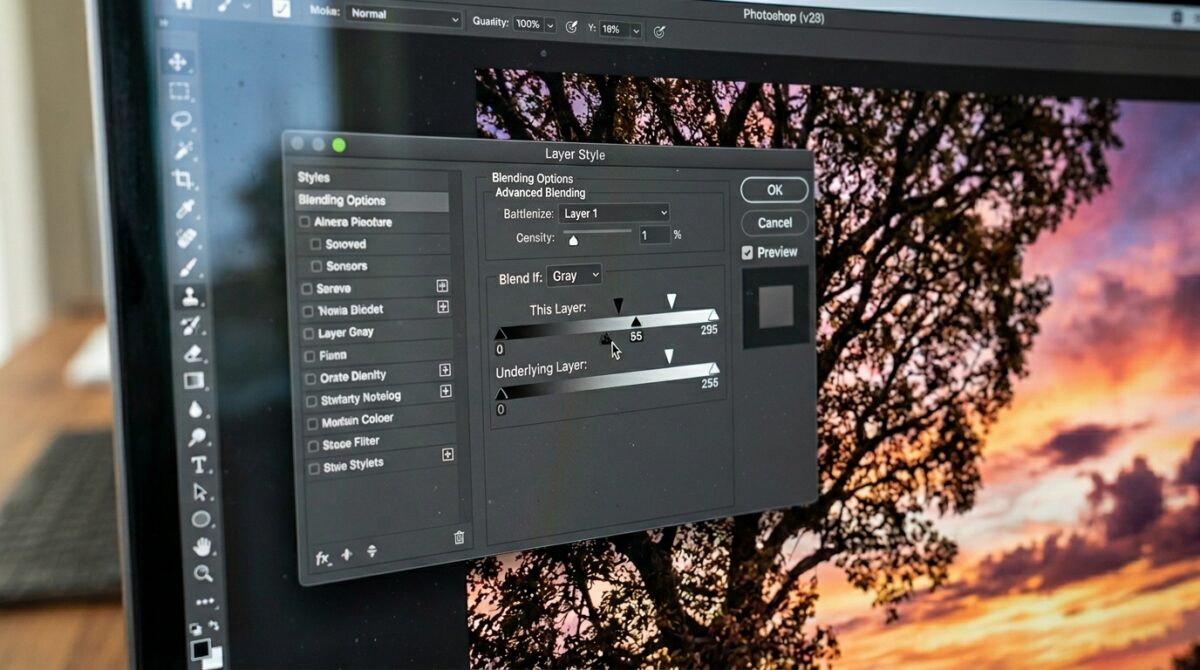1200x670 pixels.
Task: Click the fx icon in Layer Style dialog
Action: pyautogui.click(x=322, y=558)
